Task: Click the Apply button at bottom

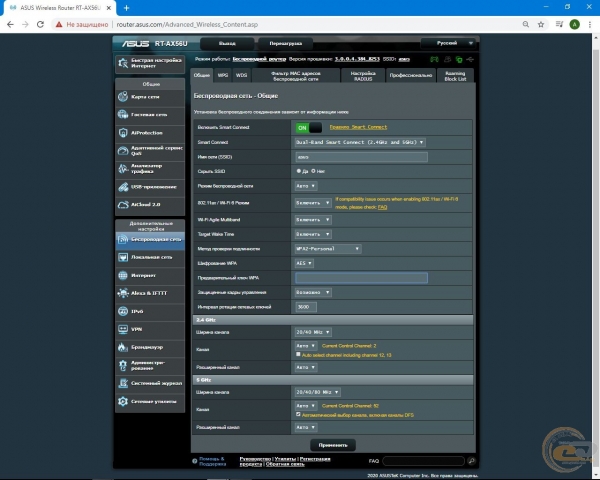Action: [333, 445]
